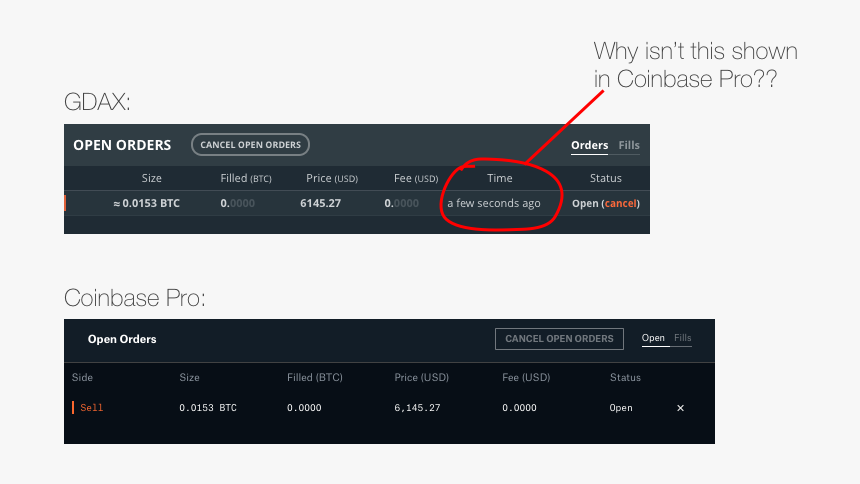This screenshot has height=484, width=860.
Task: Switch to GDAX Orders tab
Action: pyautogui.click(x=589, y=145)
